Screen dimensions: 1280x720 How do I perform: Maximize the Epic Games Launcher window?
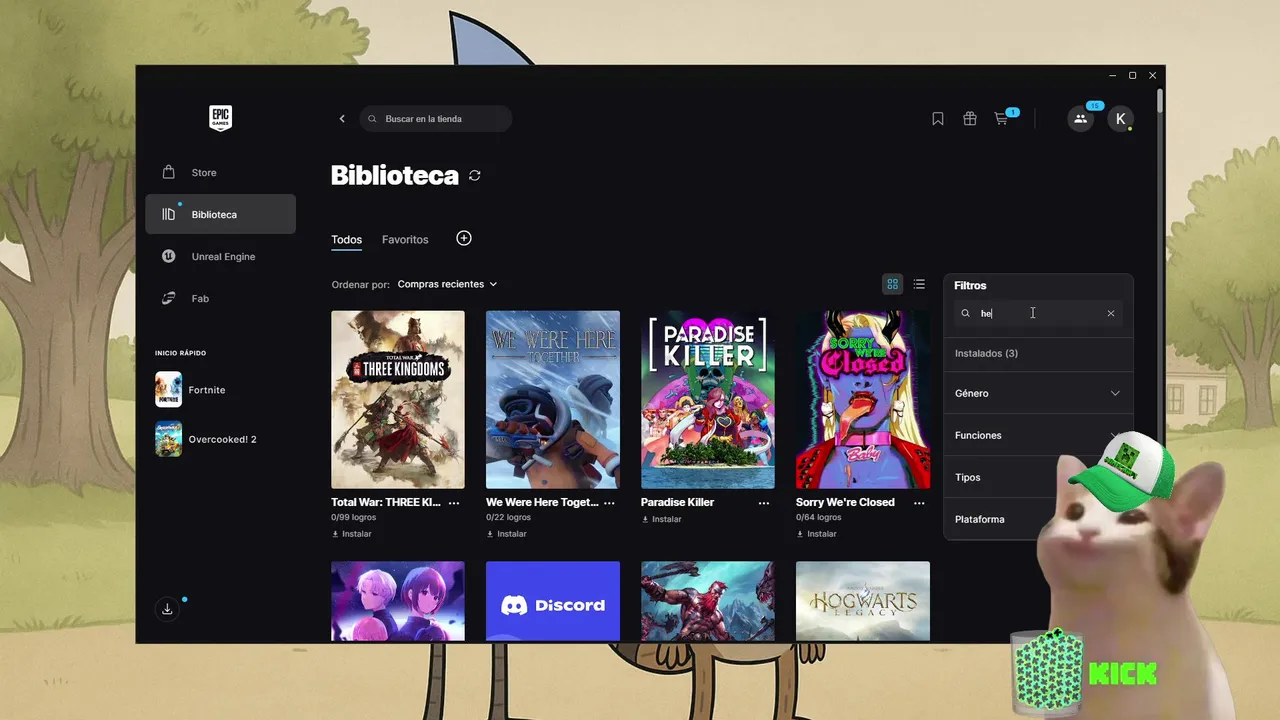(x=1133, y=75)
